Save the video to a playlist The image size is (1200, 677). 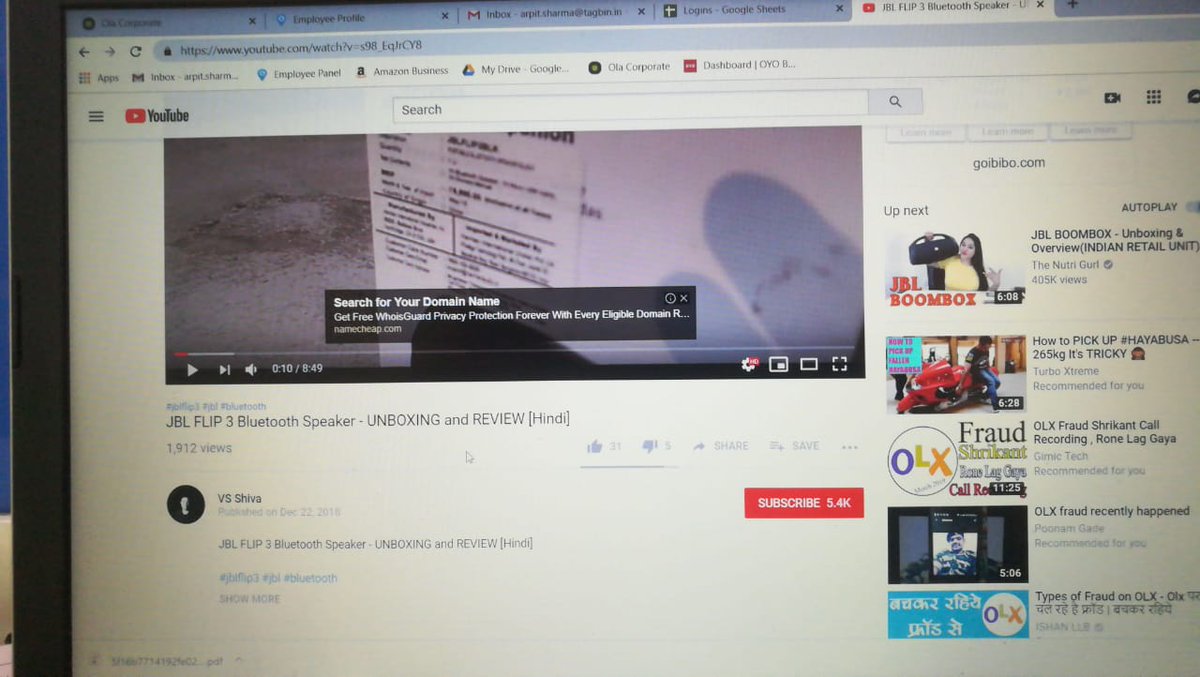[x=795, y=446]
